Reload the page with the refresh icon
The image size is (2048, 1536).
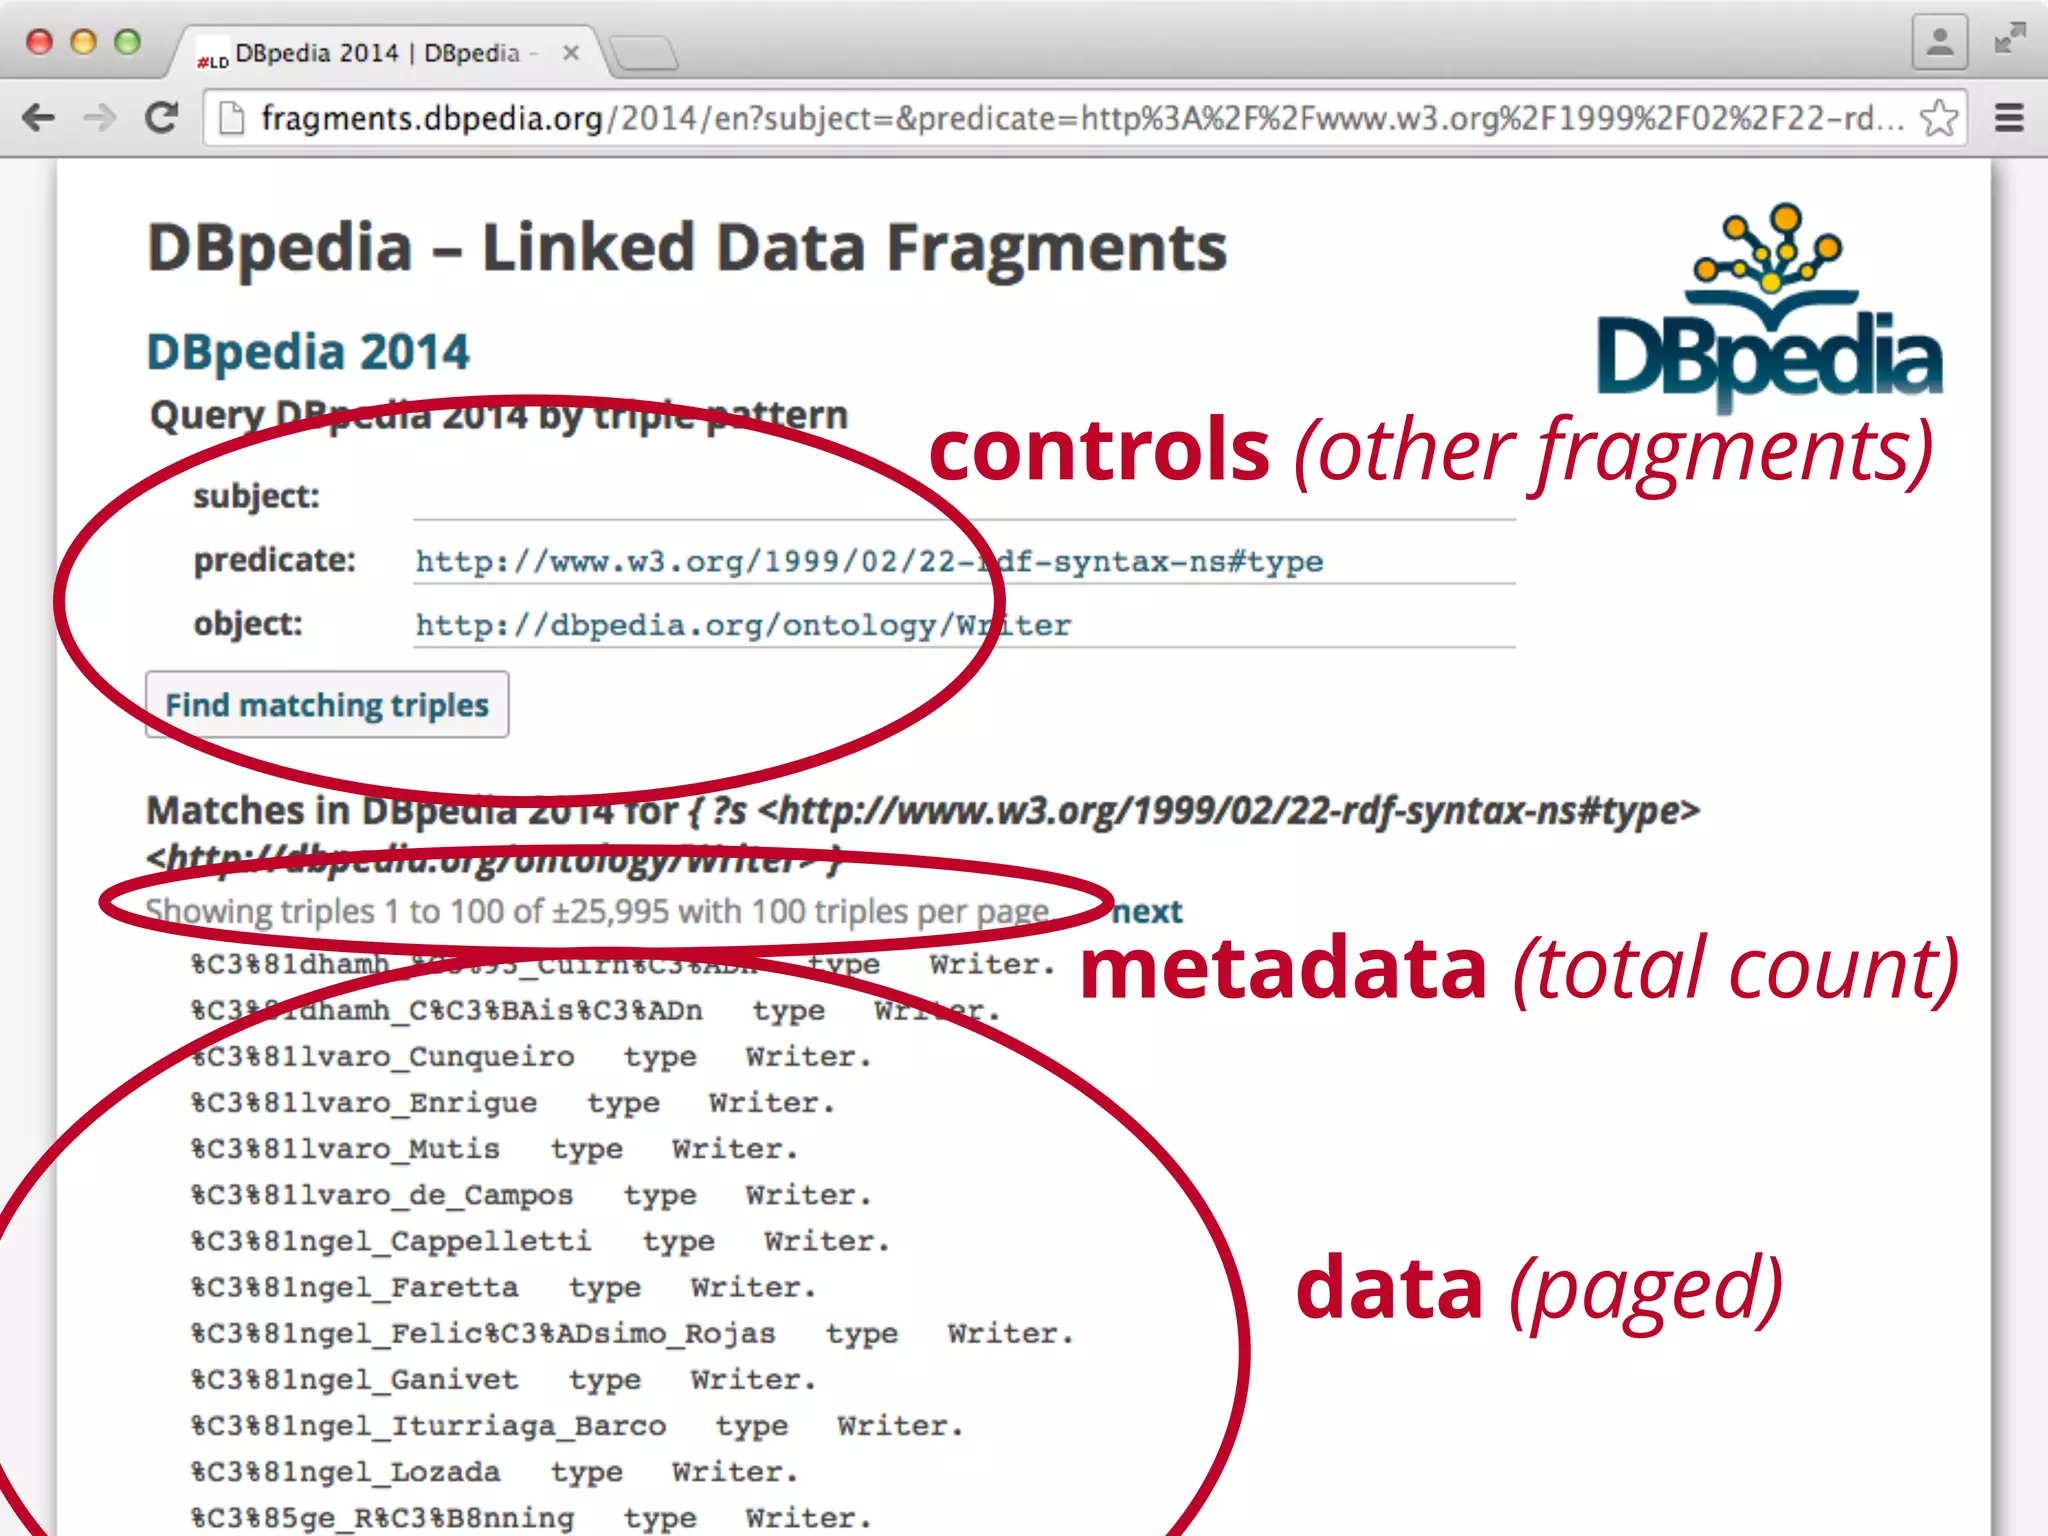point(161,118)
